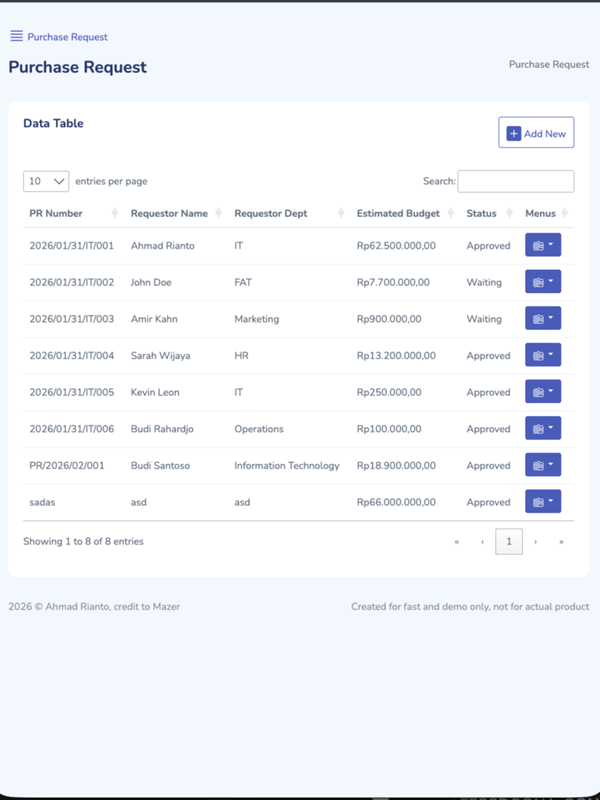Open menu dropdown for John Doe row

click(543, 282)
